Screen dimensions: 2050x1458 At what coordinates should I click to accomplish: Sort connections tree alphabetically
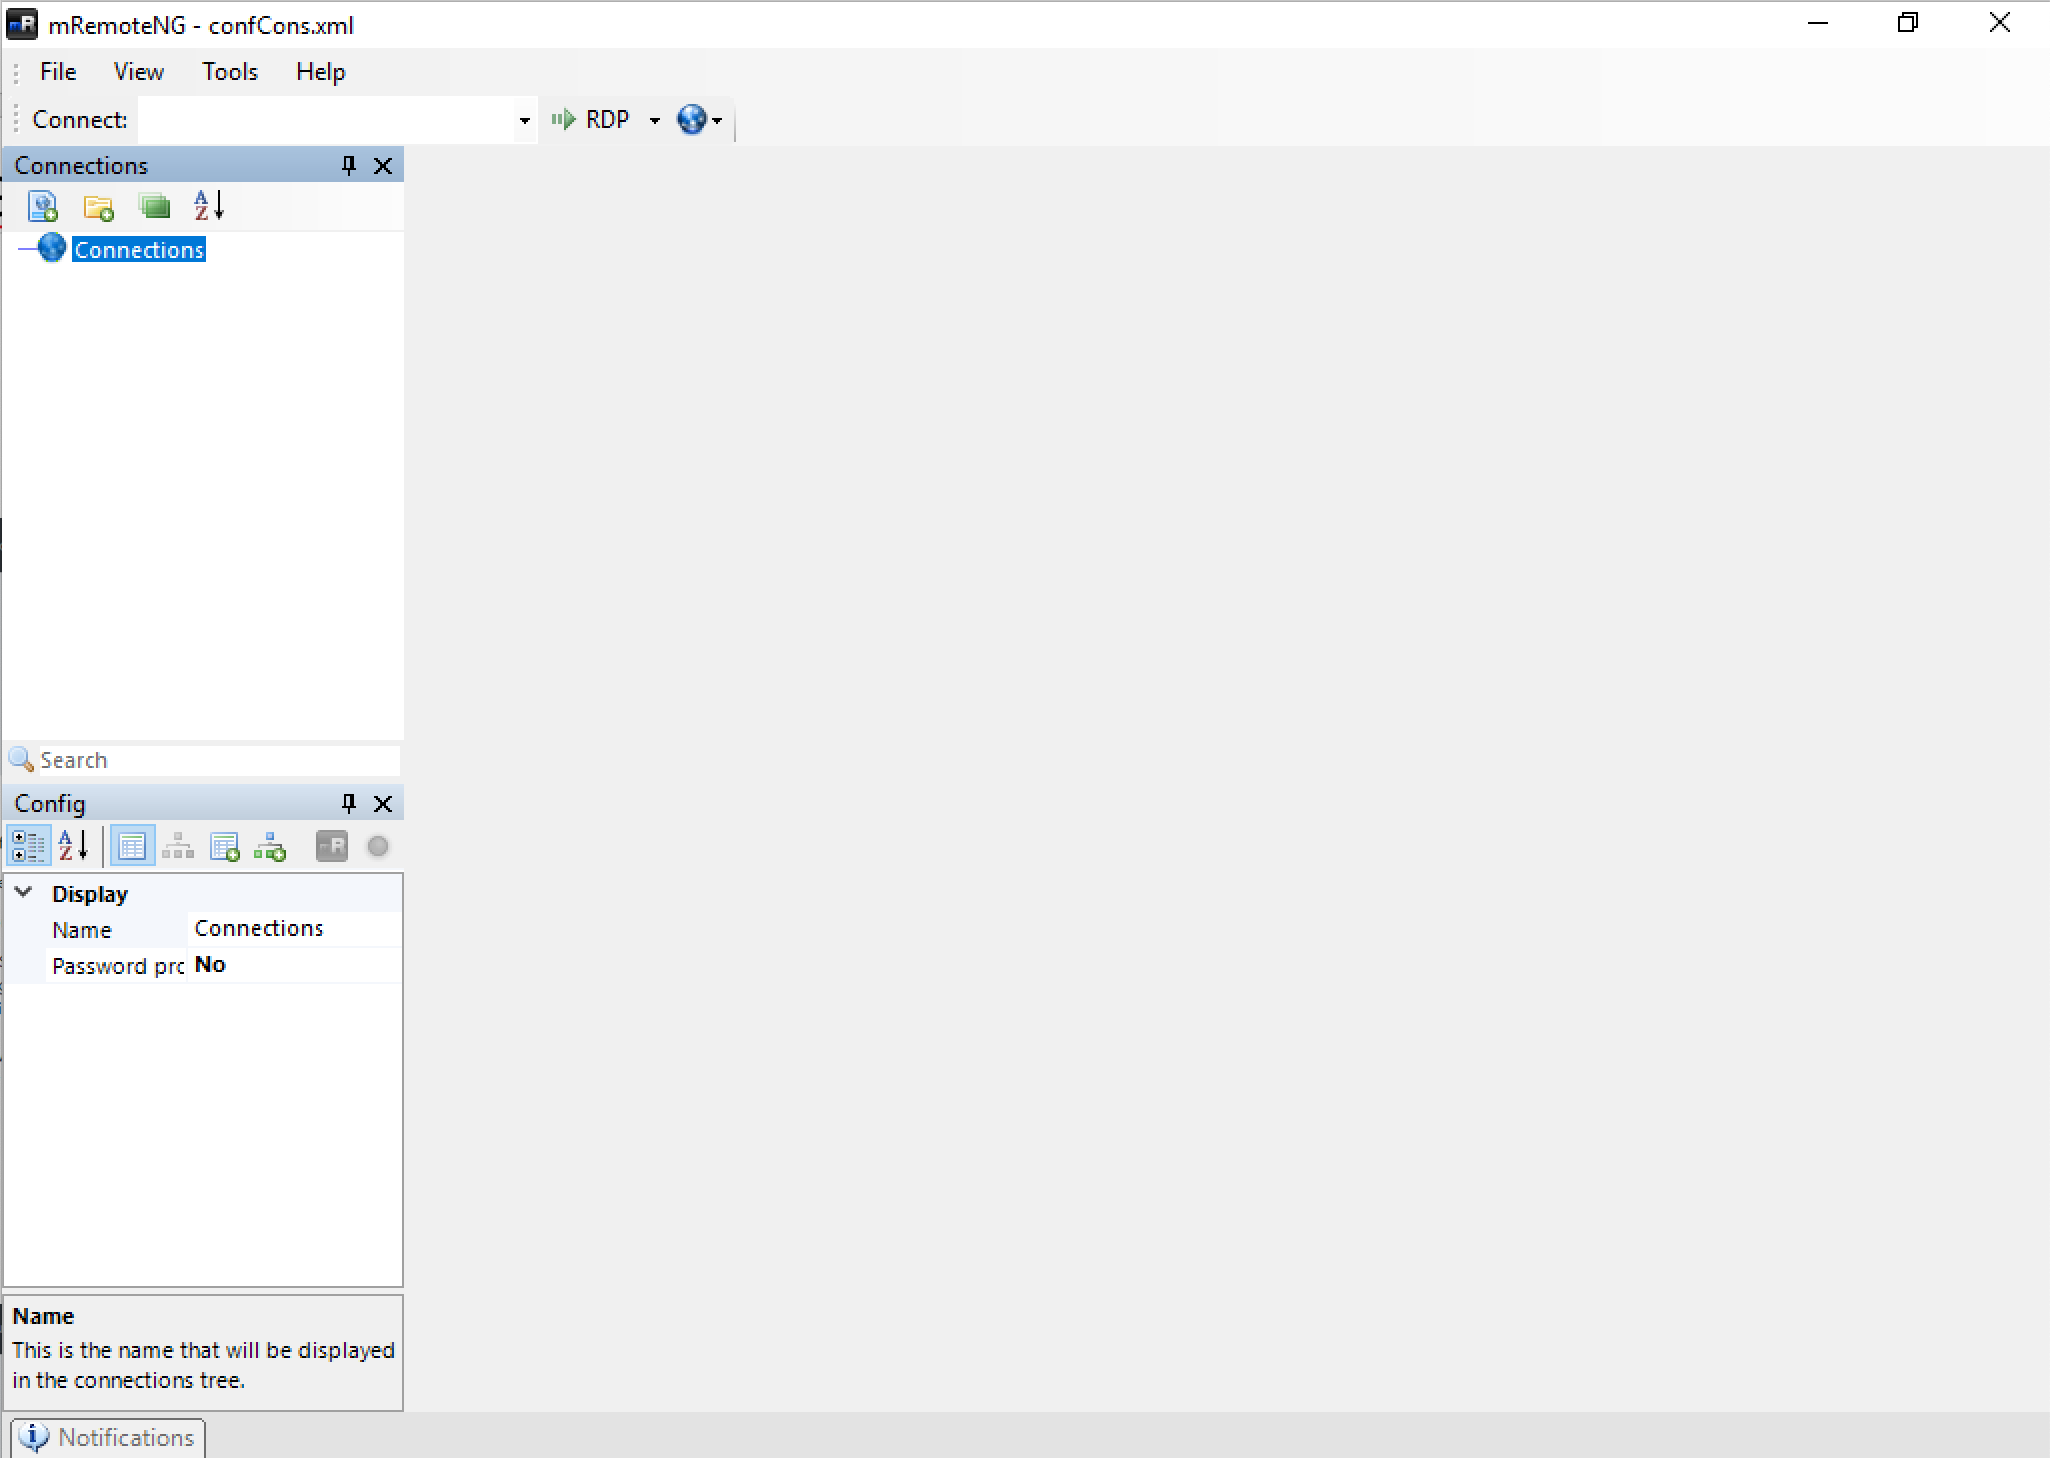click(x=209, y=206)
